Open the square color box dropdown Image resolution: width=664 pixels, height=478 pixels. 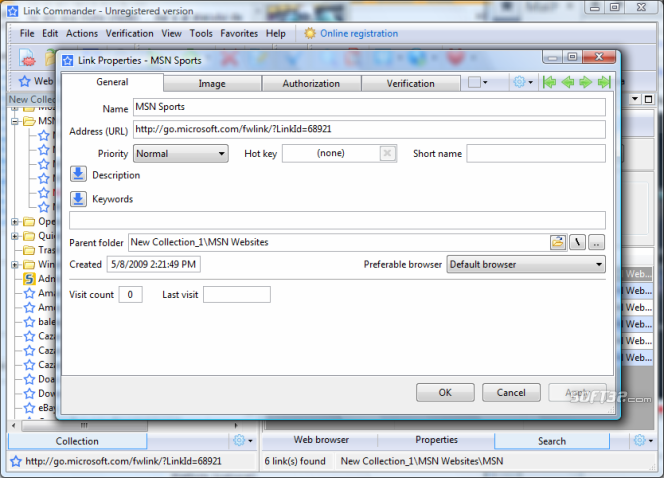[x=478, y=82]
